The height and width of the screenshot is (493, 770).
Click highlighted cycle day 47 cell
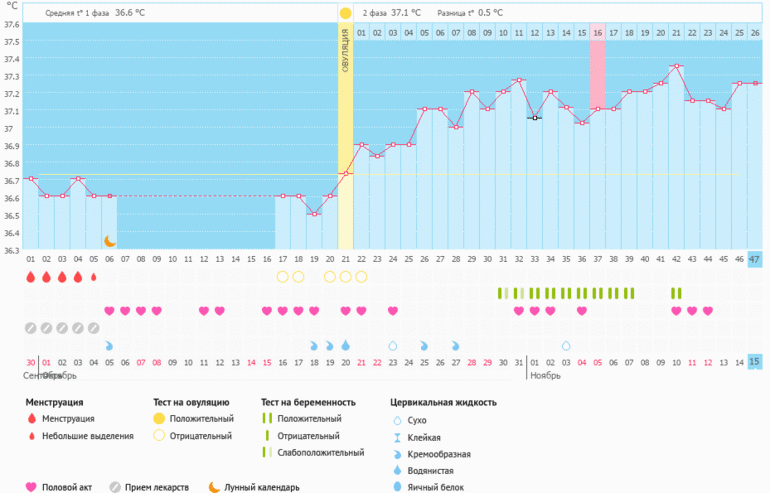[x=755, y=259]
